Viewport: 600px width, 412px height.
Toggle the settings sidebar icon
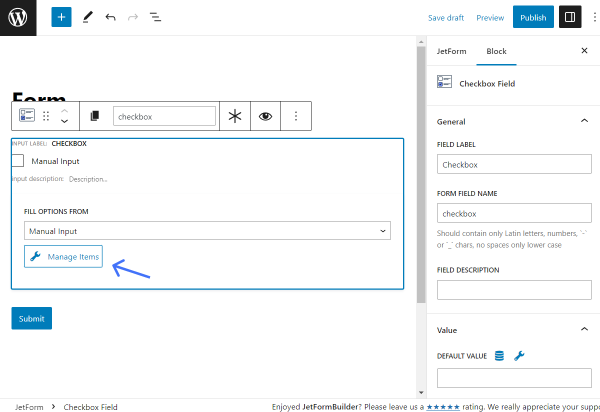click(570, 17)
